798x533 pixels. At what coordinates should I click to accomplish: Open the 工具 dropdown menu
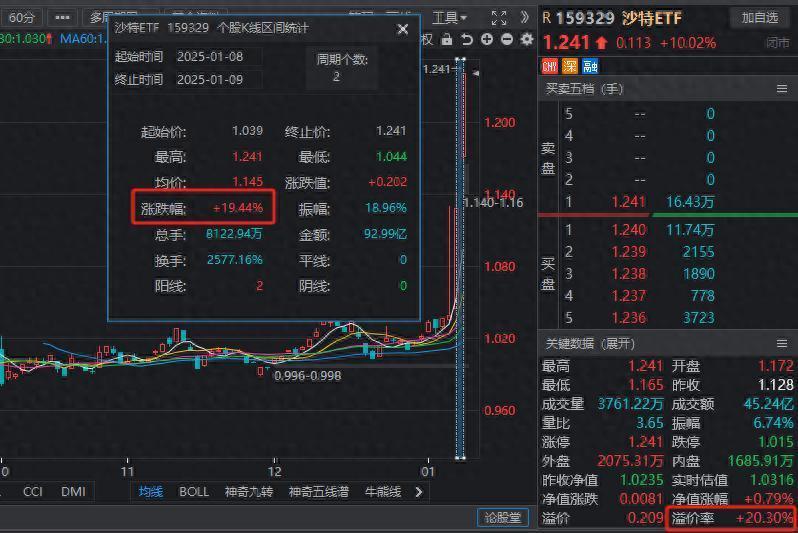pos(449,18)
